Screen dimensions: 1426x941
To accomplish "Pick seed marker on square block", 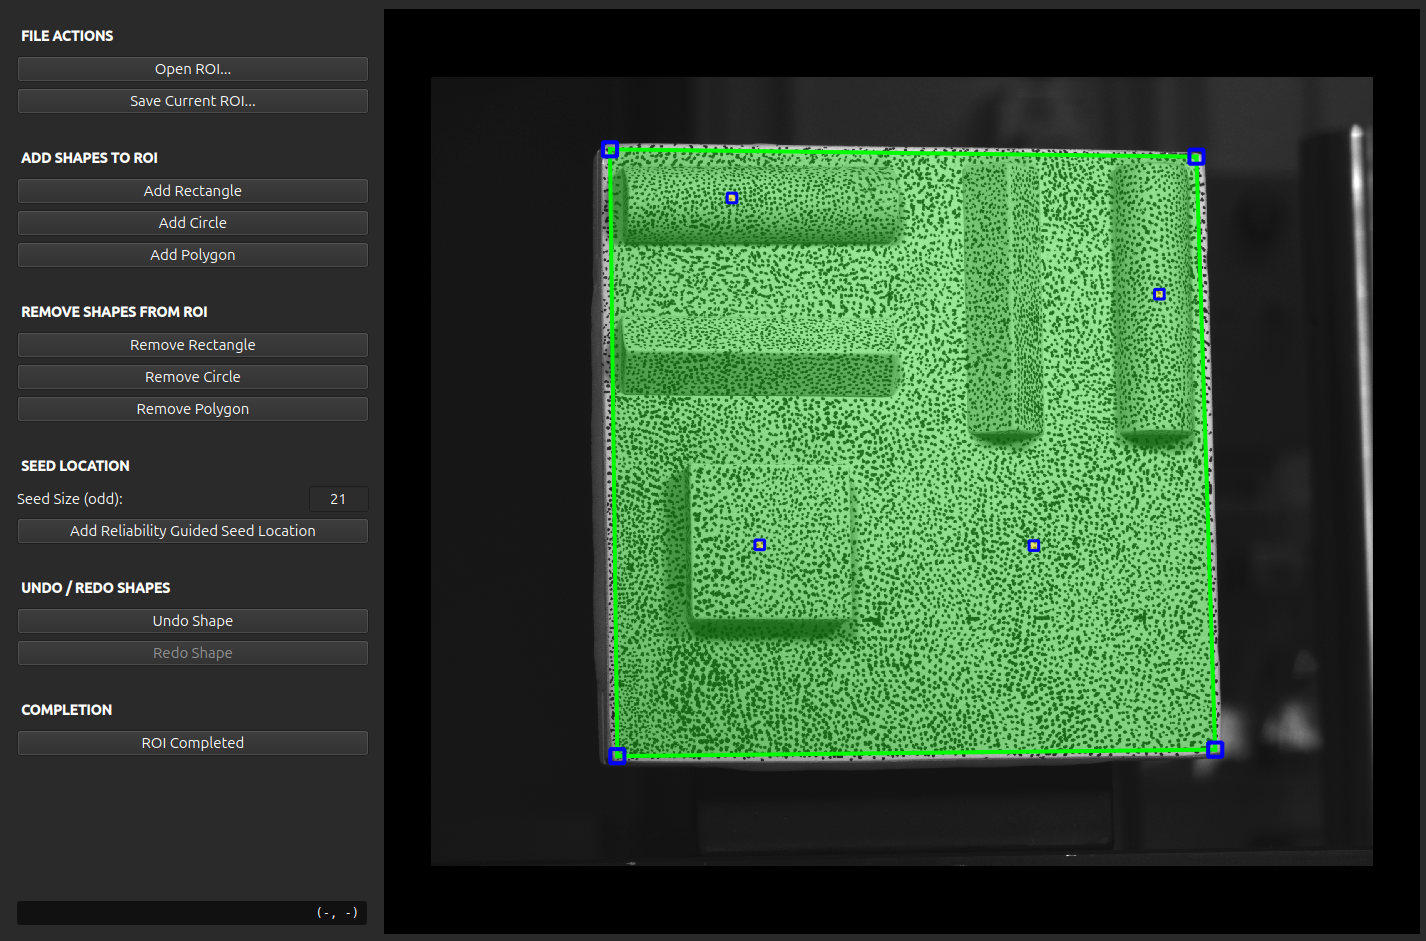I will click(760, 545).
